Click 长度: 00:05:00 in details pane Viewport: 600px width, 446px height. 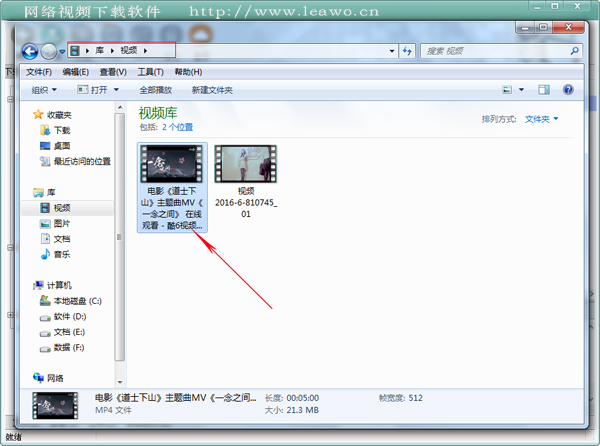pos(292,398)
